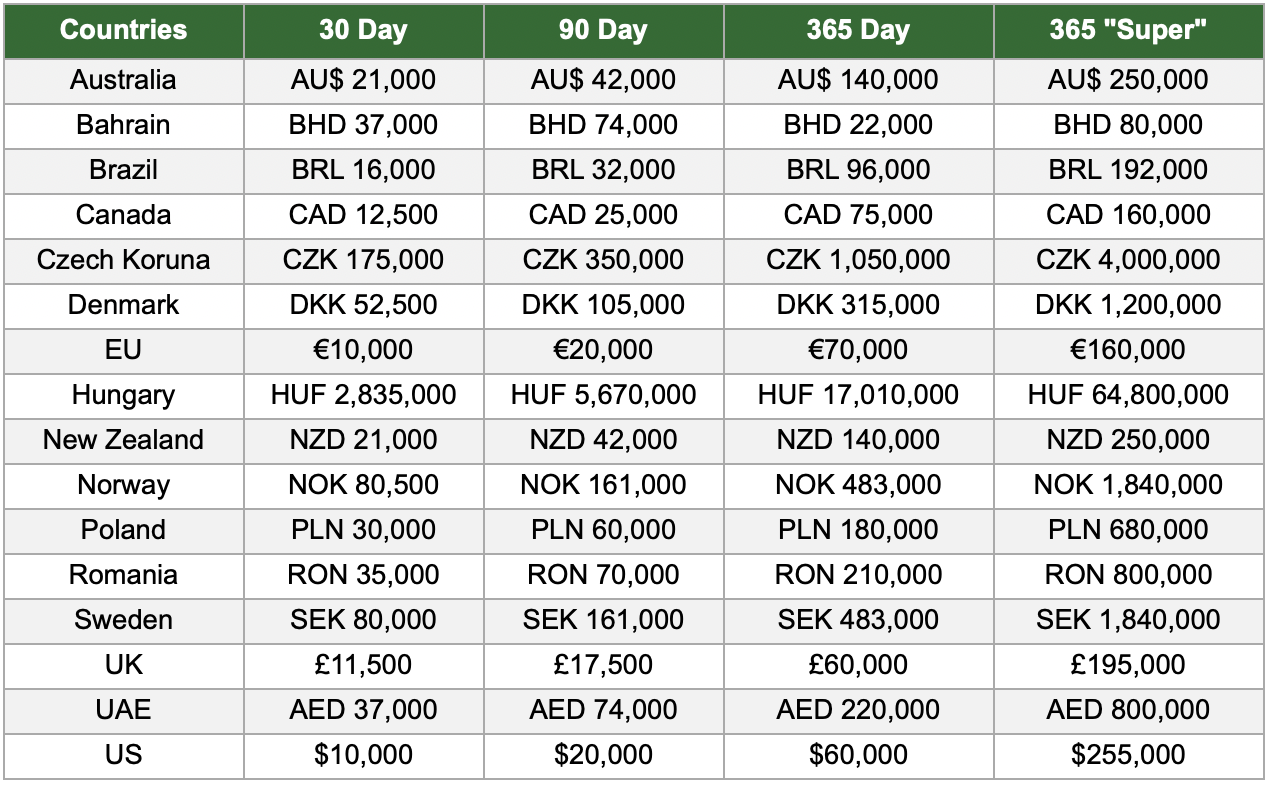Select the $255,000 cell in US row
This screenshot has height=786, width=1268.
click(1128, 755)
